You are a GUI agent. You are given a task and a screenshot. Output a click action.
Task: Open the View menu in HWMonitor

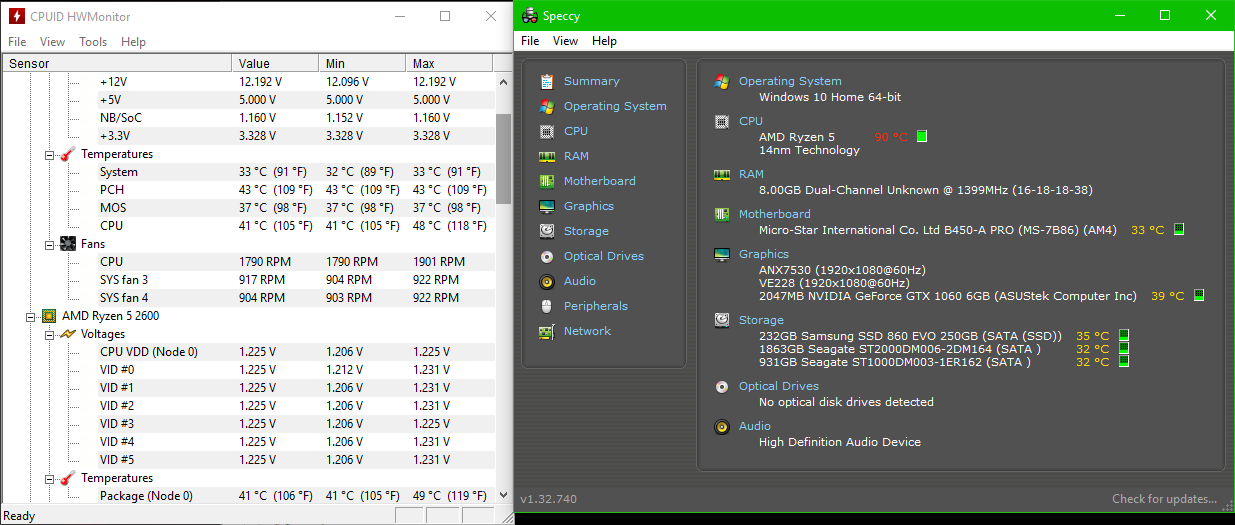52,42
